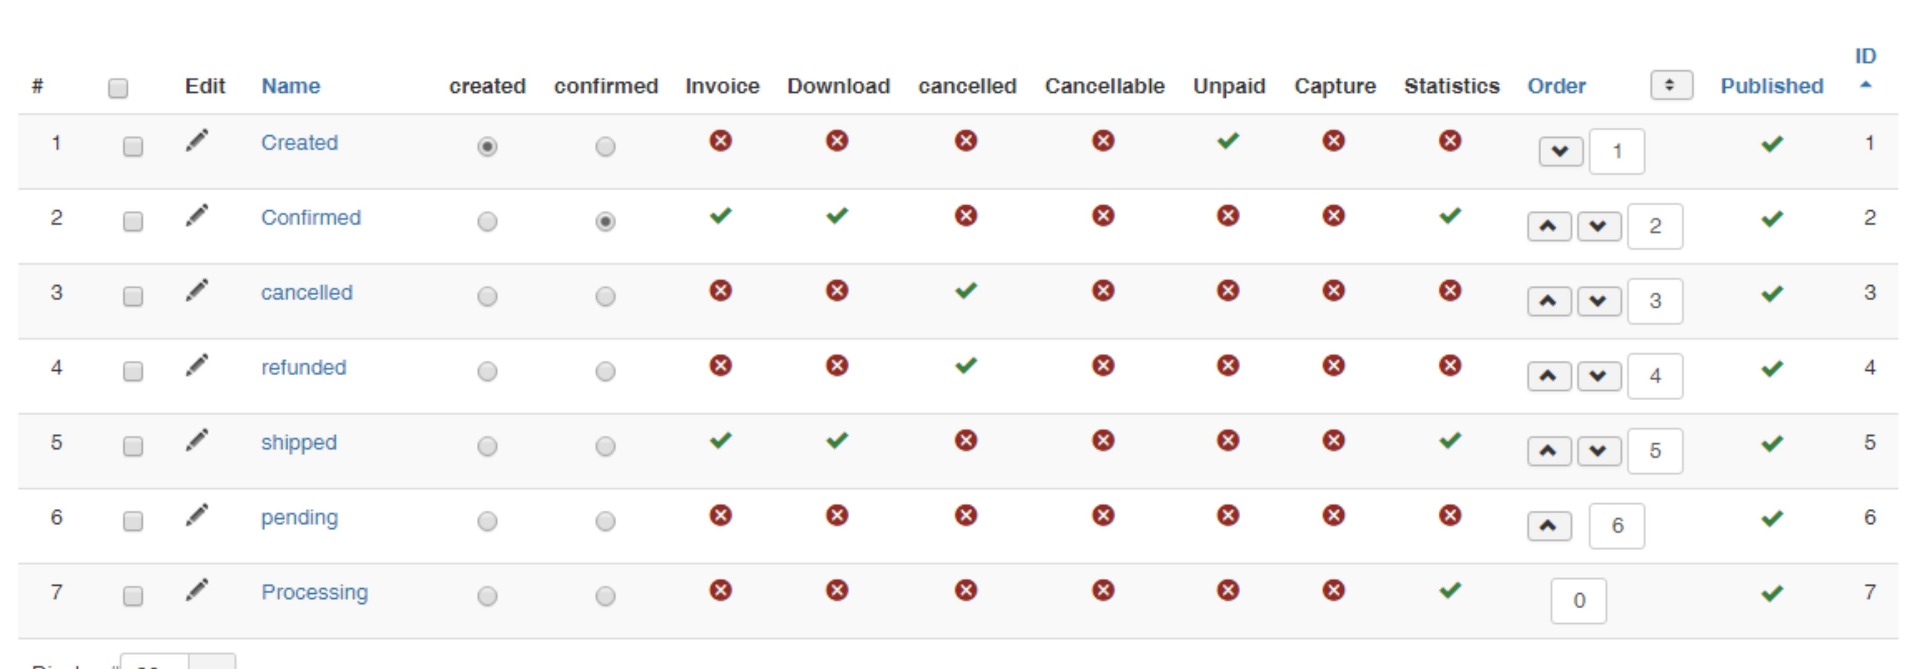Sort table by Name column
This screenshot has height=669, width=1920.
290,86
